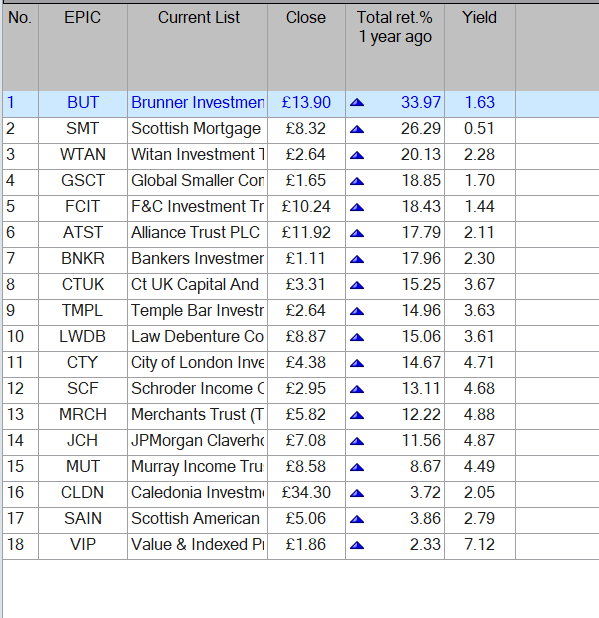Click the up arrow icon in TMPL row

click(357, 311)
